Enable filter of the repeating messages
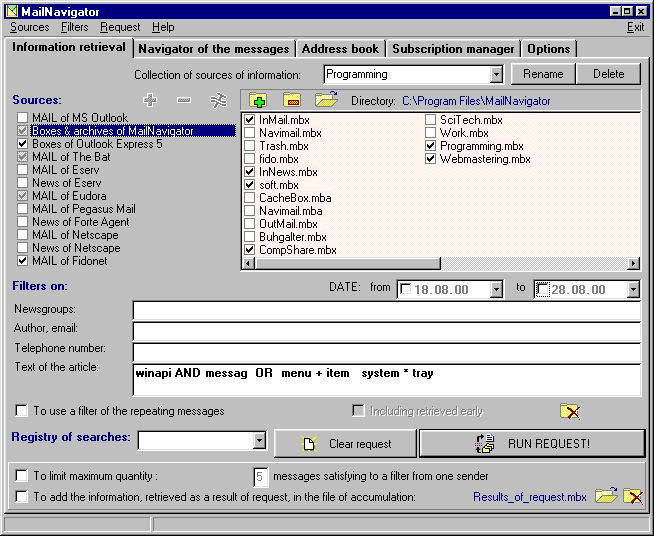654x536 pixels. pyautogui.click(x=22, y=411)
